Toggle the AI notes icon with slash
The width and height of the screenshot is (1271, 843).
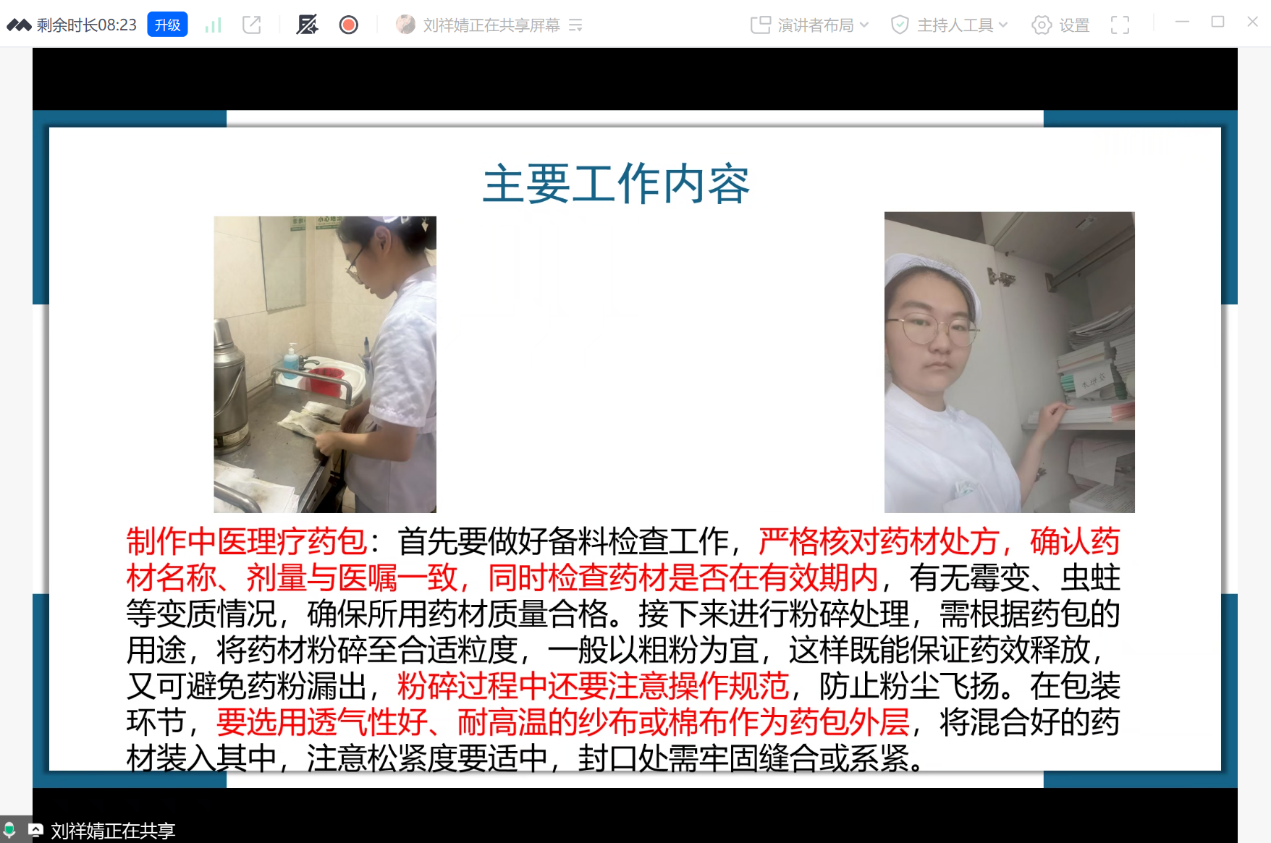pyautogui.click(x=307, y=25)
